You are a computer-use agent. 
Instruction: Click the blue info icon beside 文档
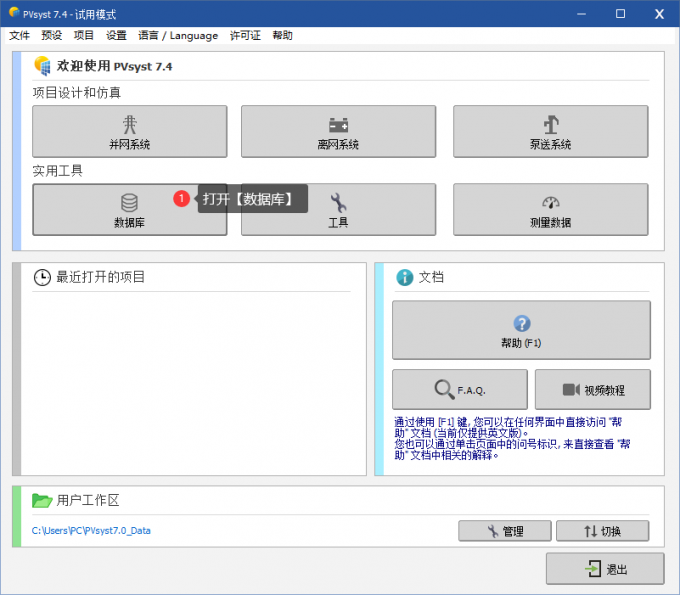(405, 278)
